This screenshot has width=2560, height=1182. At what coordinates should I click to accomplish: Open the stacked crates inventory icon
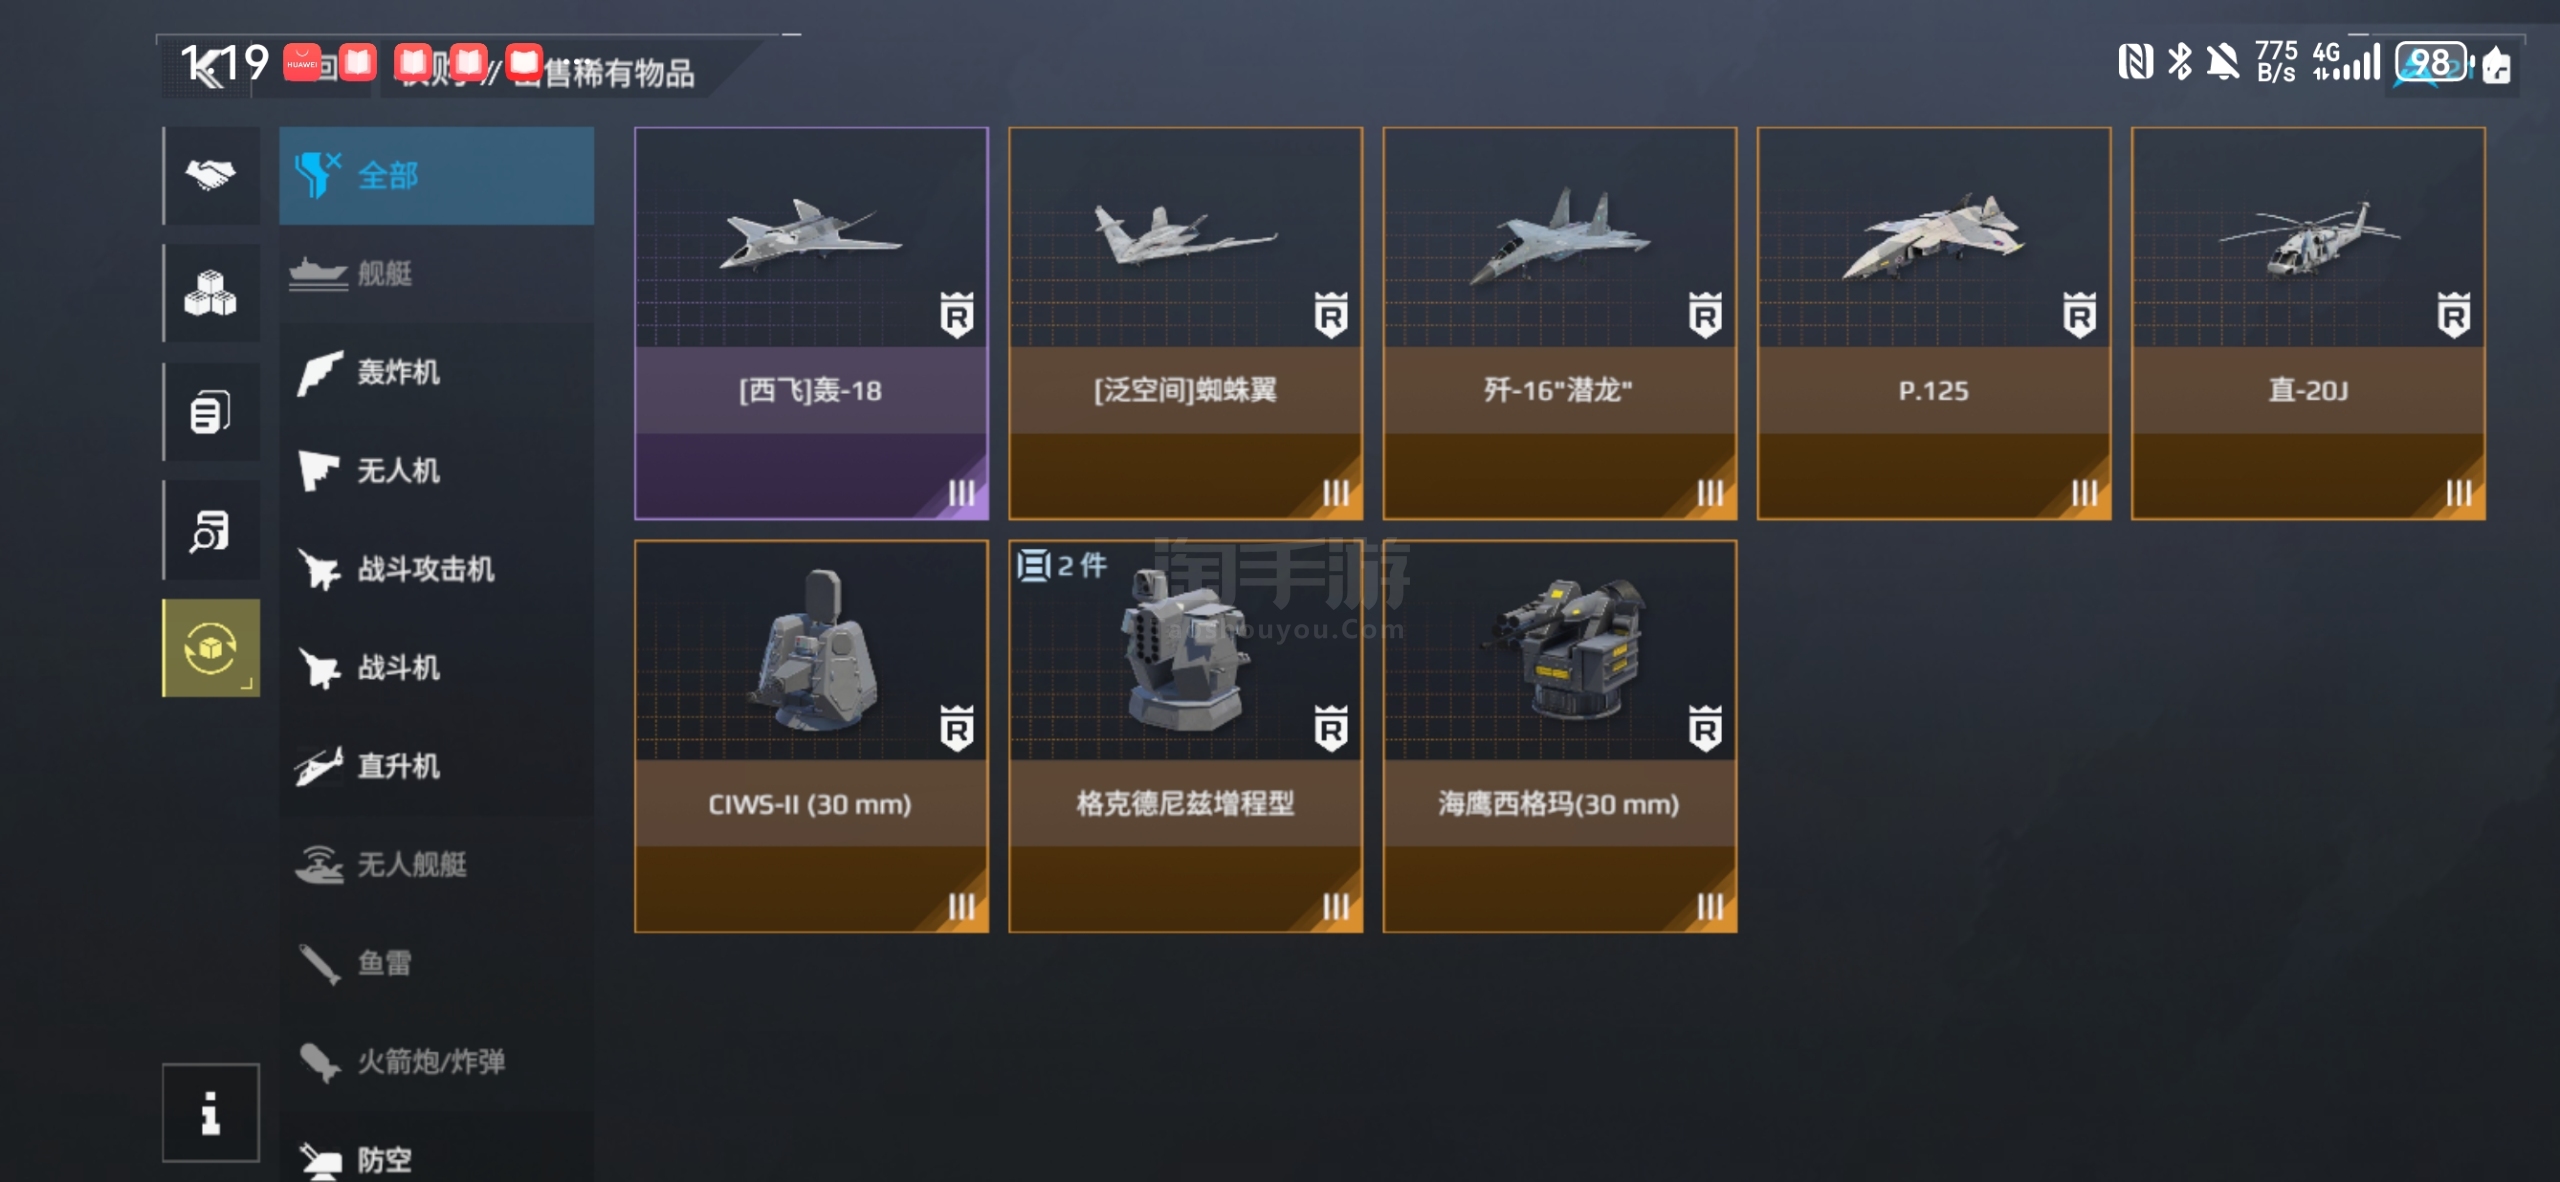point(211,293)
